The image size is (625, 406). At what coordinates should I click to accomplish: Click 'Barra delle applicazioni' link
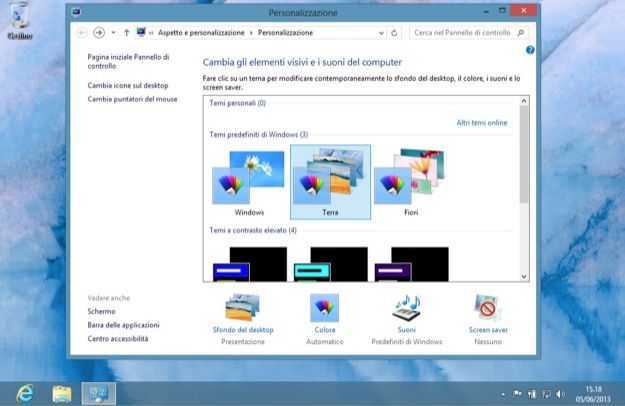(x=124, y=325)
